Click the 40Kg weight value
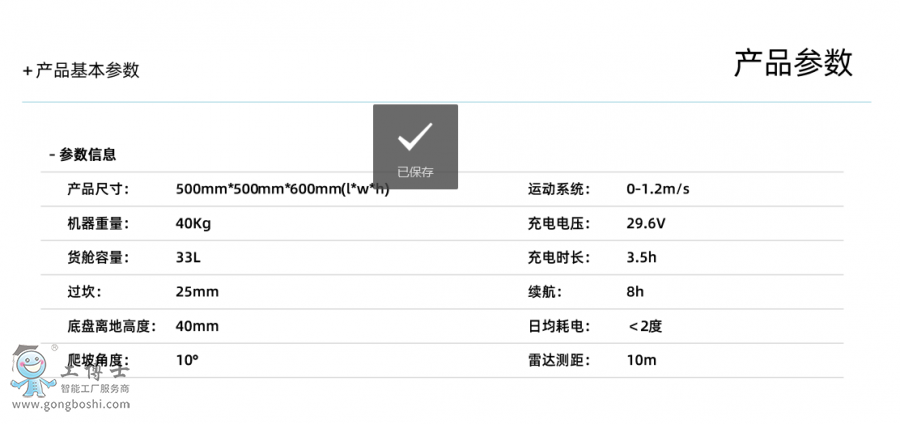Screen dimensions: 900x424 coord(193,223)
